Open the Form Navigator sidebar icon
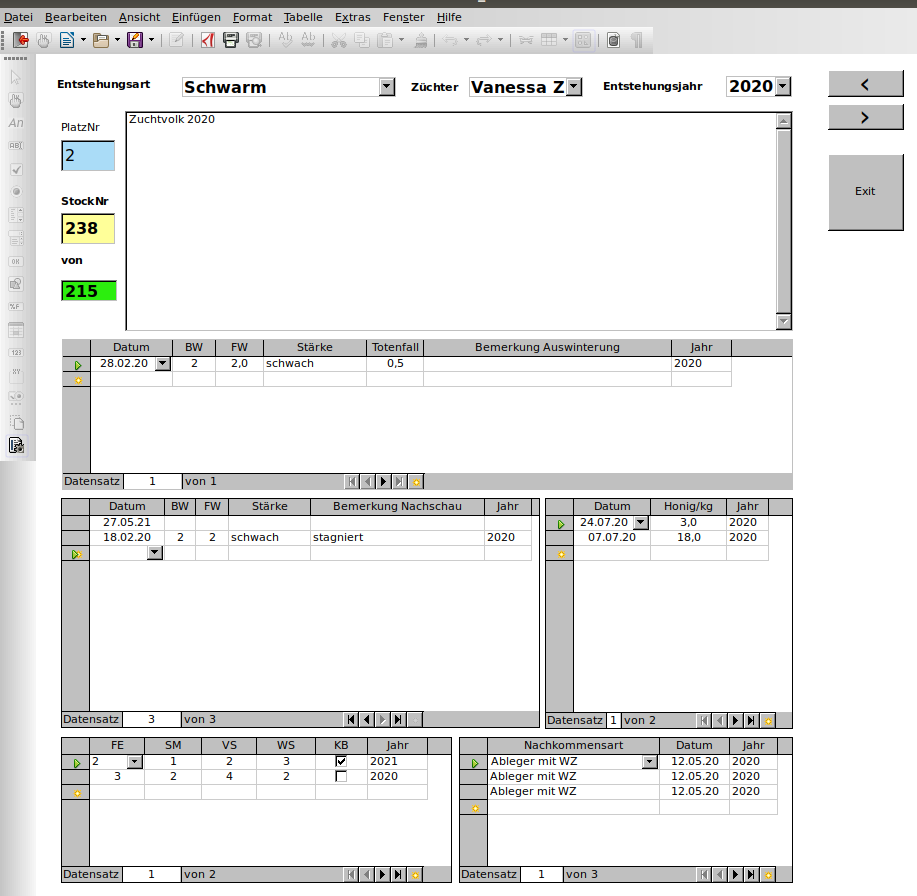This screenshot has height=896, width=917. (16, 446)
